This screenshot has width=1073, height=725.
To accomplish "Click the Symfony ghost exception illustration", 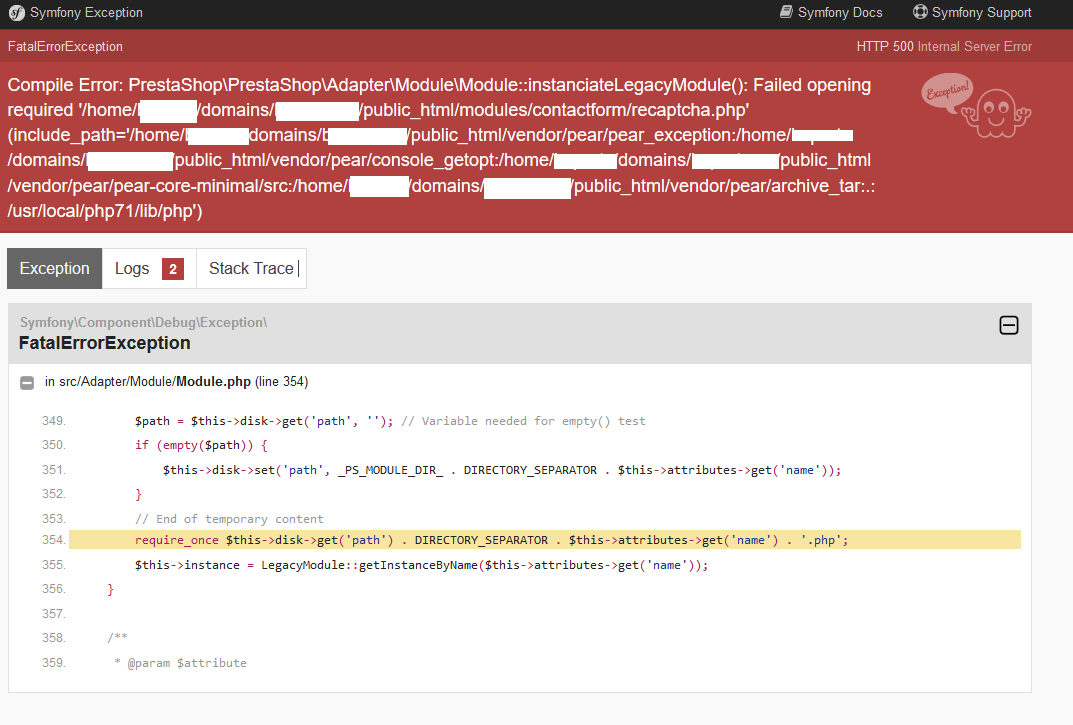I will (977, 106).
